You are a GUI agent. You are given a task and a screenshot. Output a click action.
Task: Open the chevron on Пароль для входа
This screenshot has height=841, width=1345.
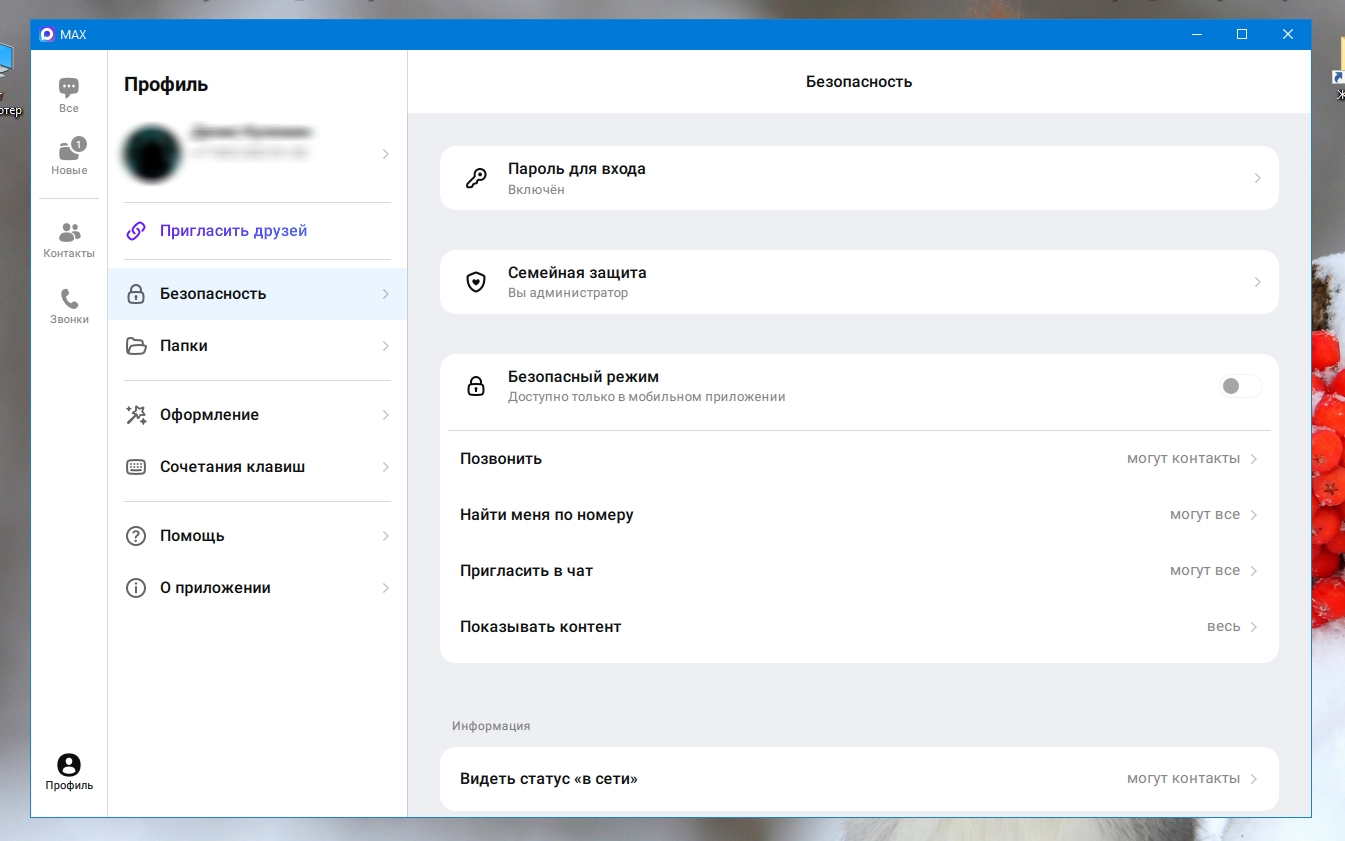click(x=1257, y=178)
